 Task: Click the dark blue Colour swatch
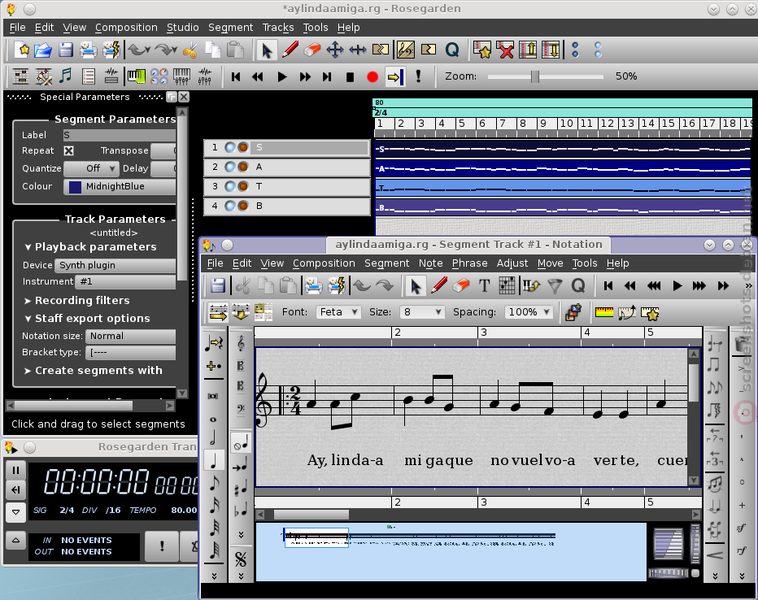(75, 187)
